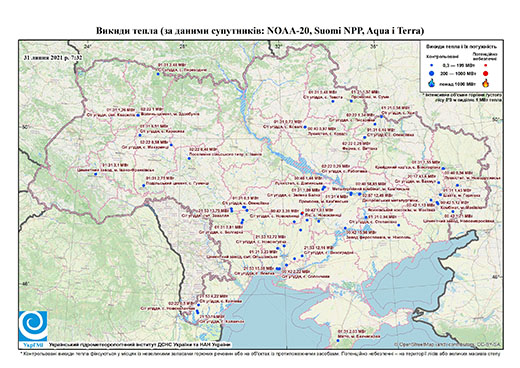Screen dimensions: 520x368
Task: Click the date stamp 31 липня 2021
Action: click(x=53, y=58)
